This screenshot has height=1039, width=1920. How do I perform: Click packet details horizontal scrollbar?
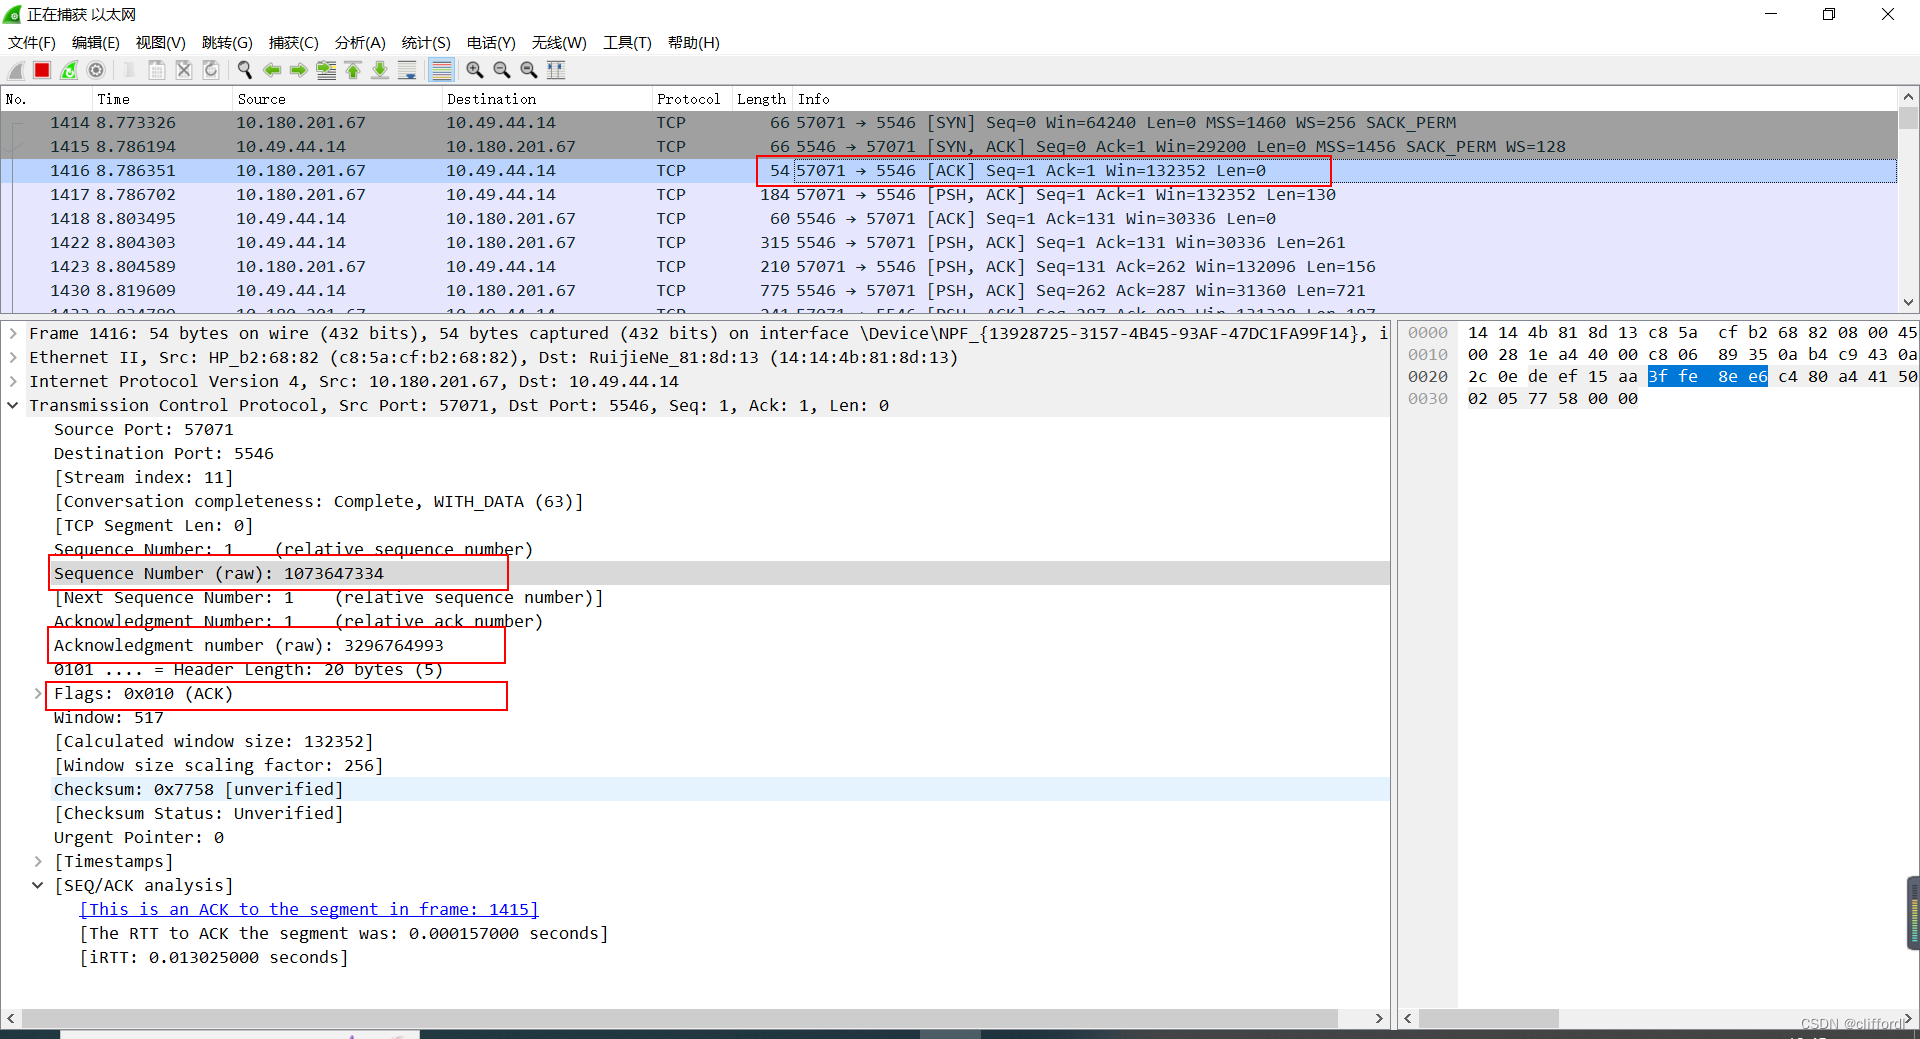click(x=680, y=1018)
